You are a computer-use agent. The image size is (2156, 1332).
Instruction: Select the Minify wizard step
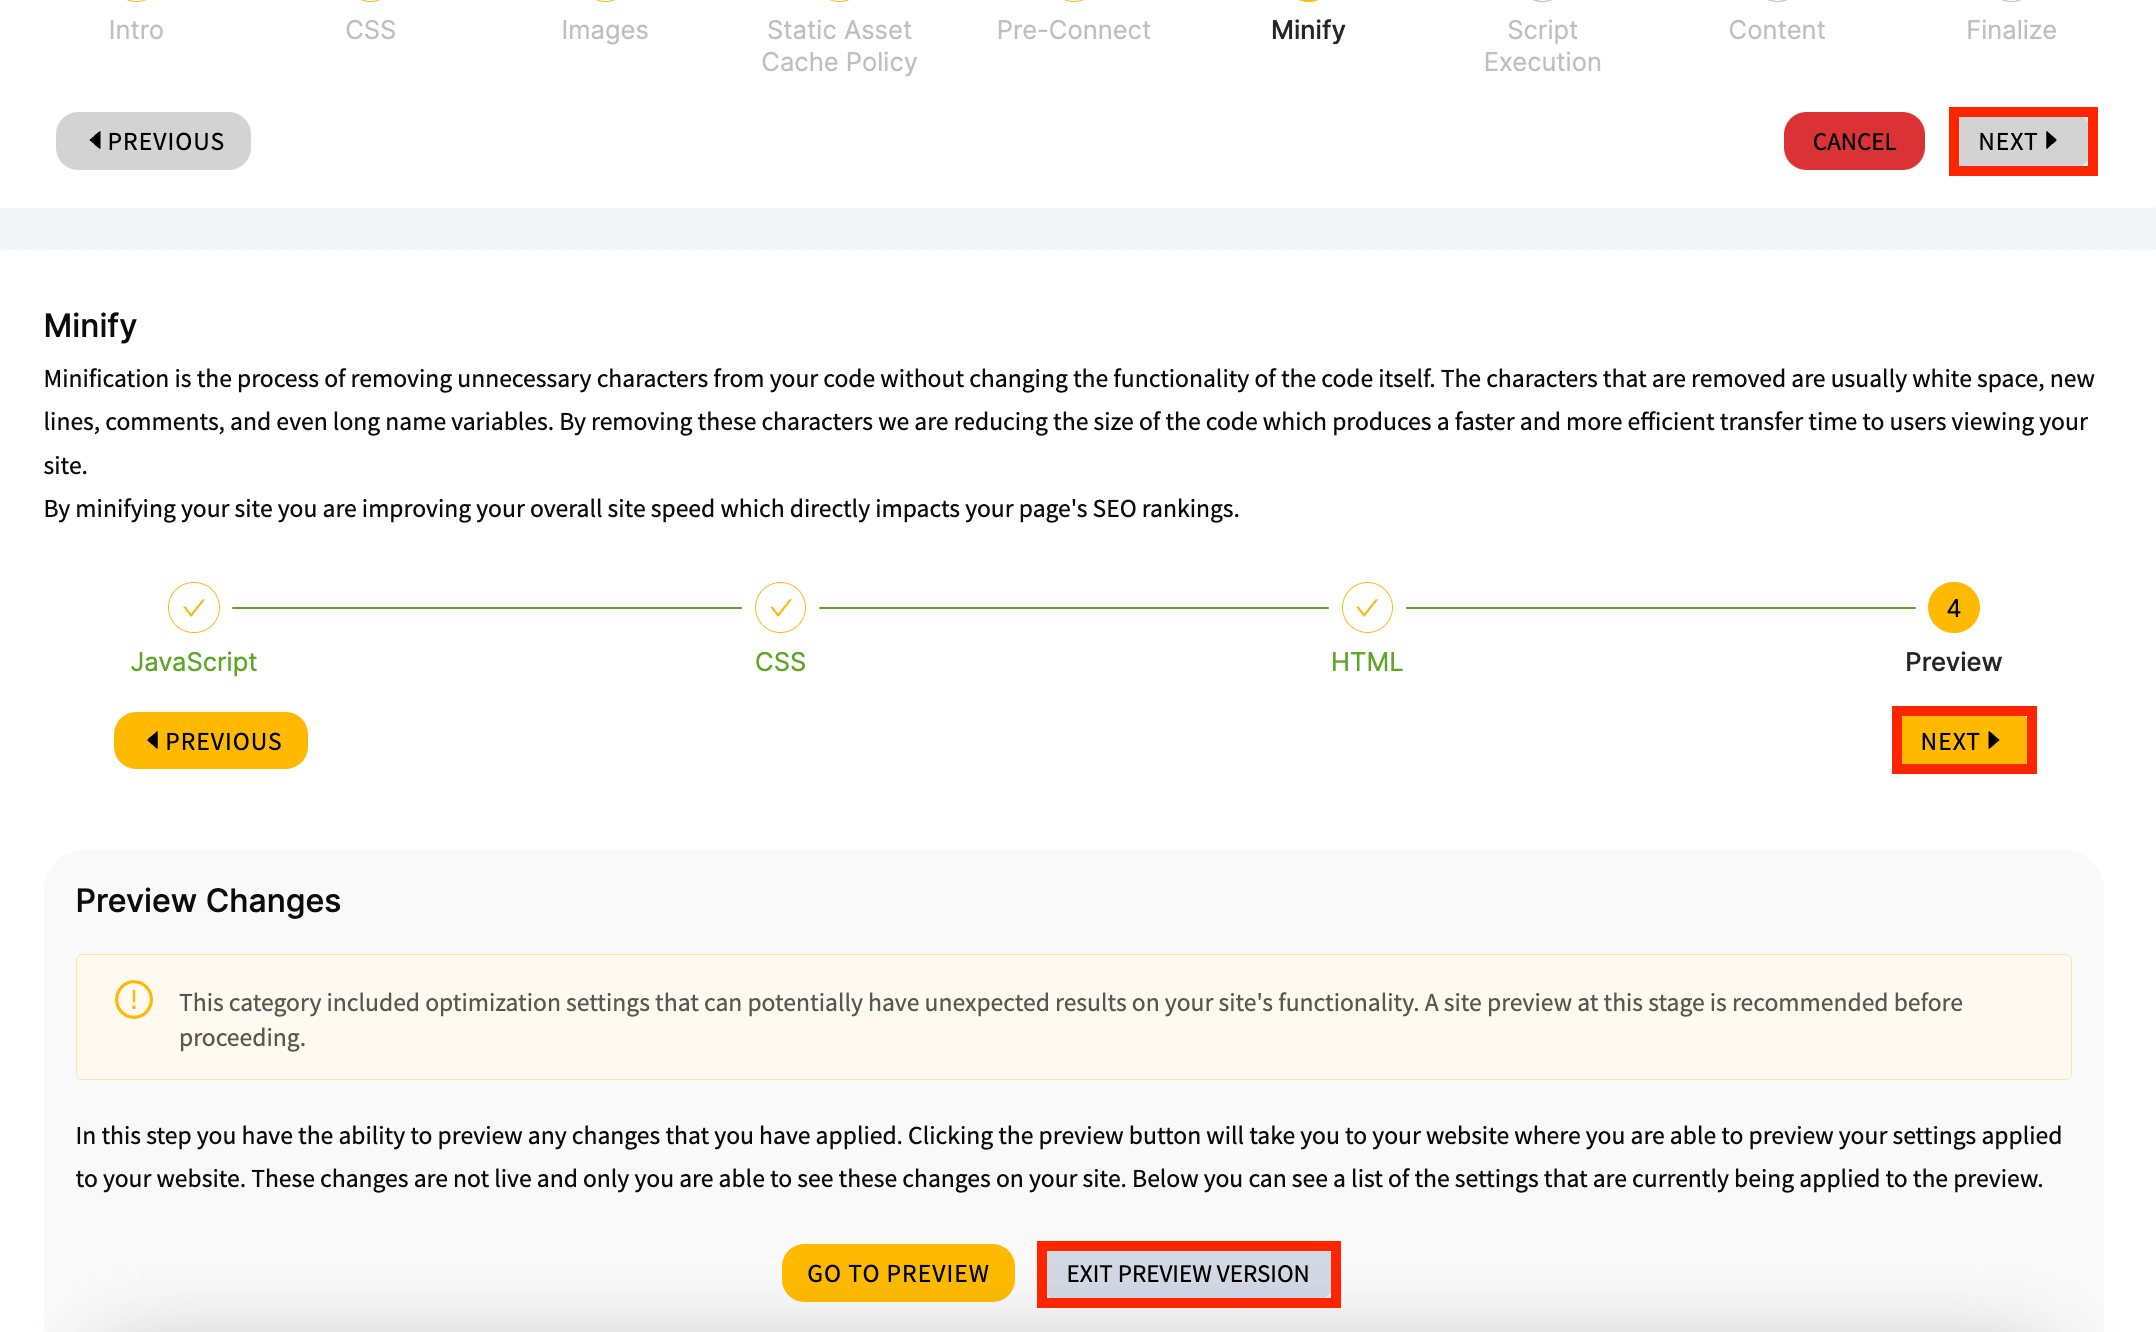pos(1308,30)
